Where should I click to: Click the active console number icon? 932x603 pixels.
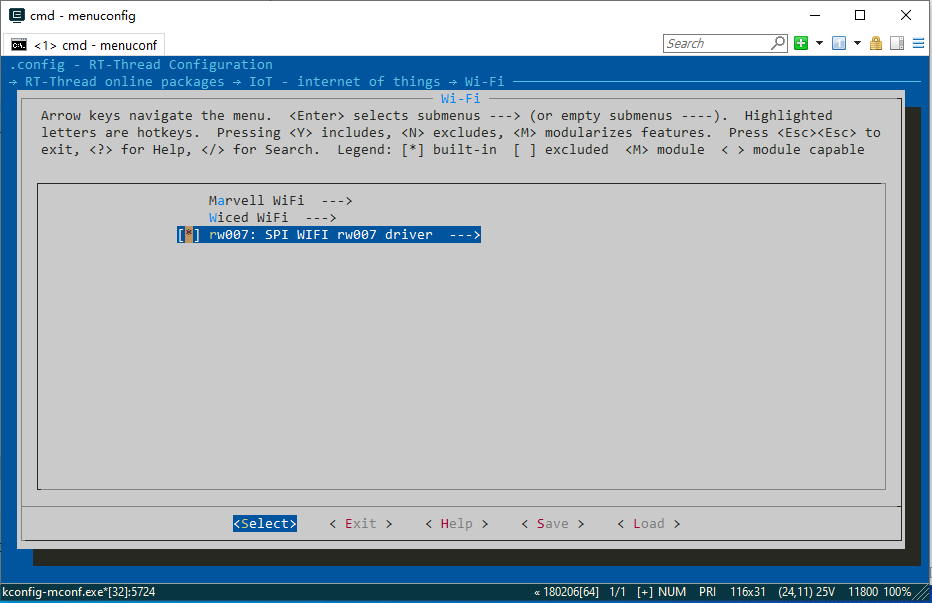pyautogui.click(x=839, y=43)
